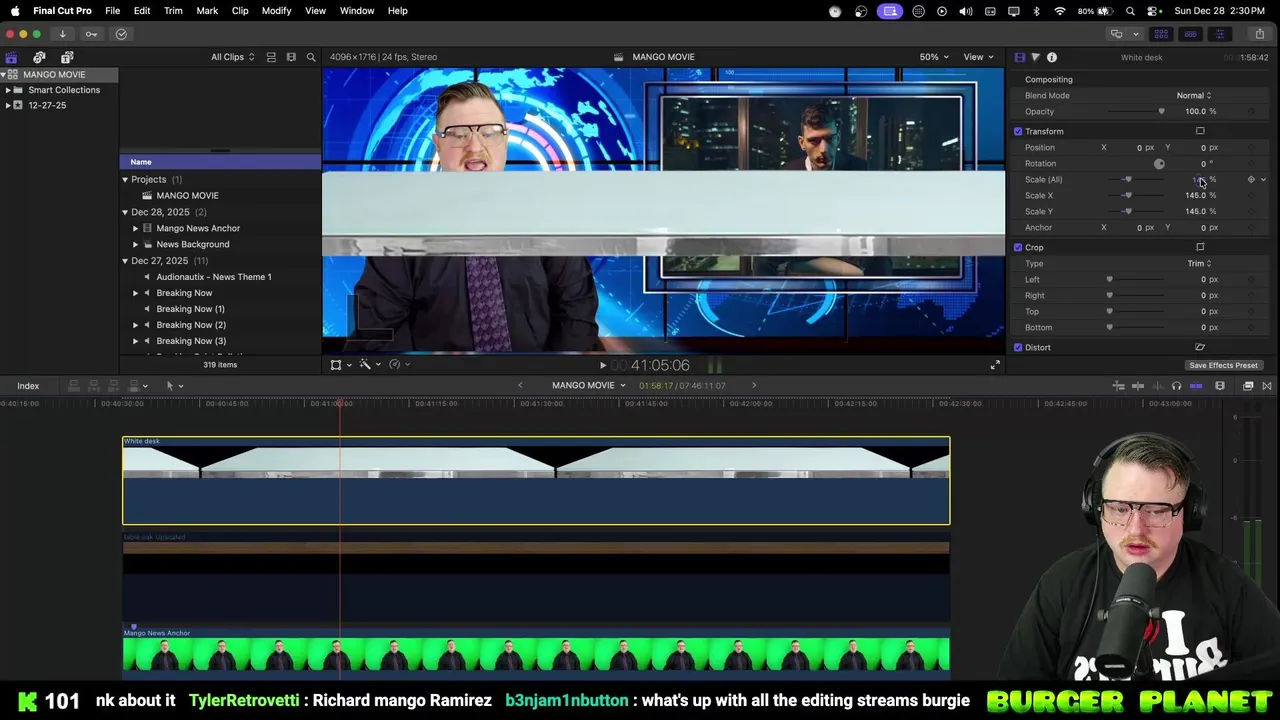This screenshot has height=720, width=1280.
Task: Open the retime speedometer menu
Action: point(398,365)
